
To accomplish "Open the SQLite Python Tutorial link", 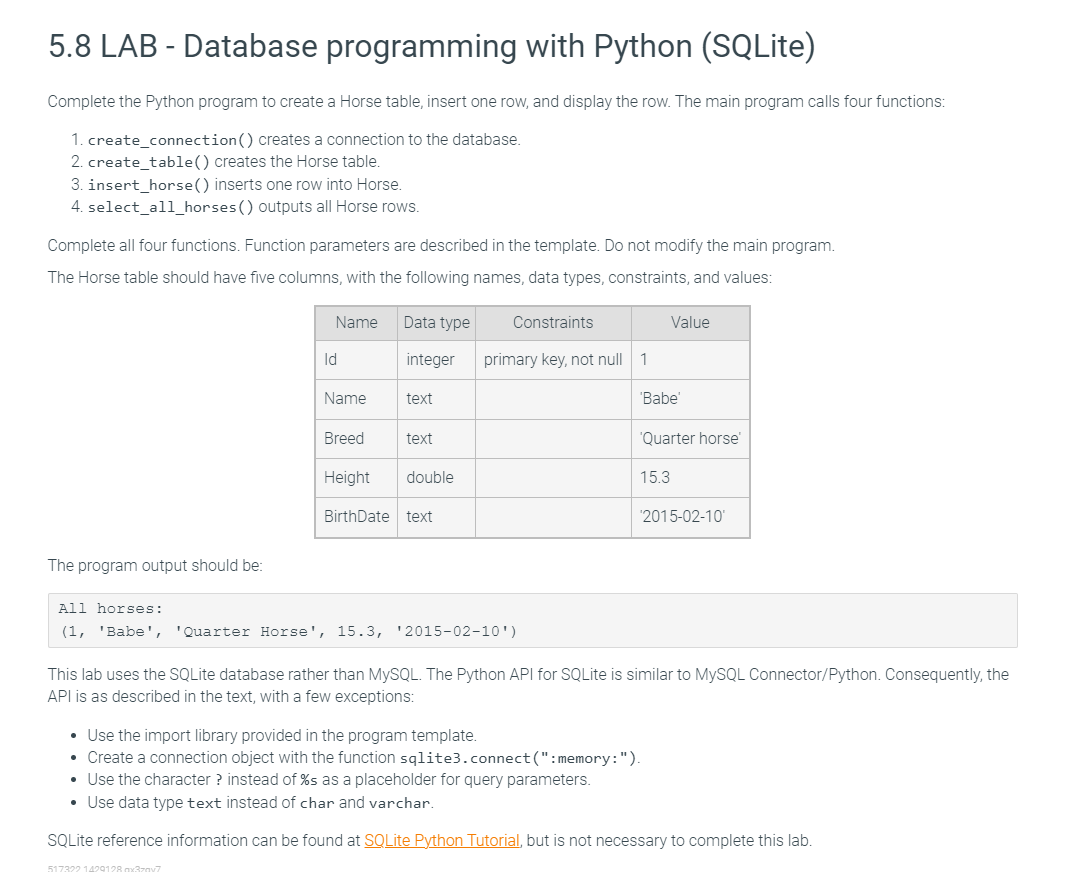I will click(x=442, y=840).
